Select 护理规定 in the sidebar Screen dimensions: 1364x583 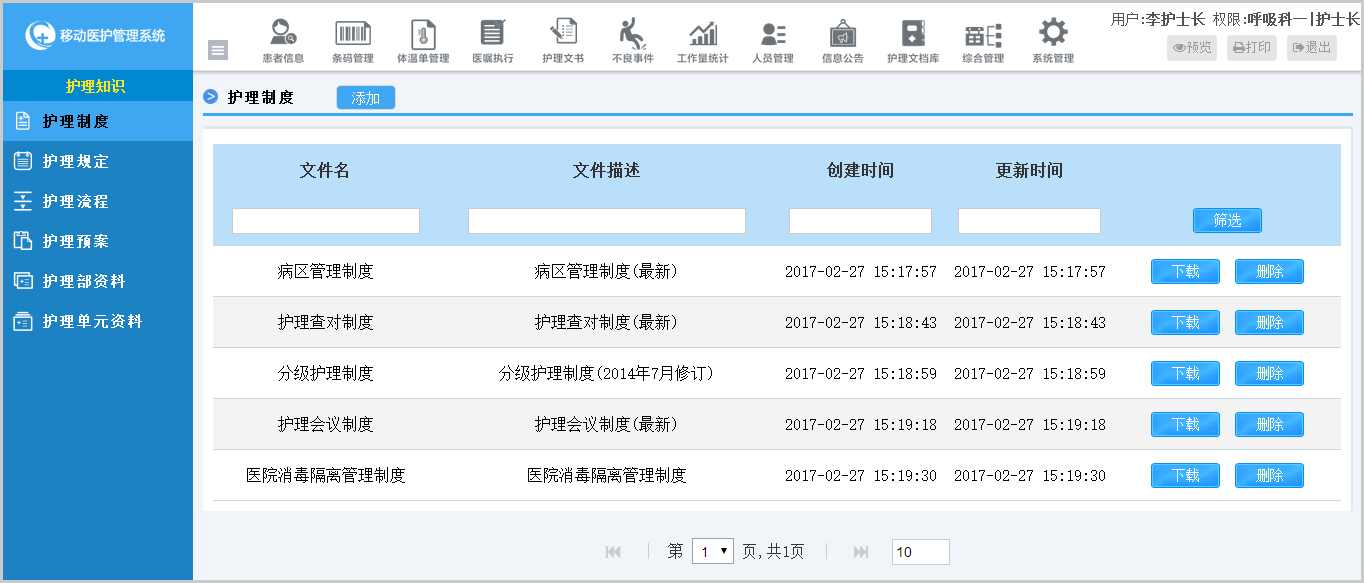tap(76, 161)
